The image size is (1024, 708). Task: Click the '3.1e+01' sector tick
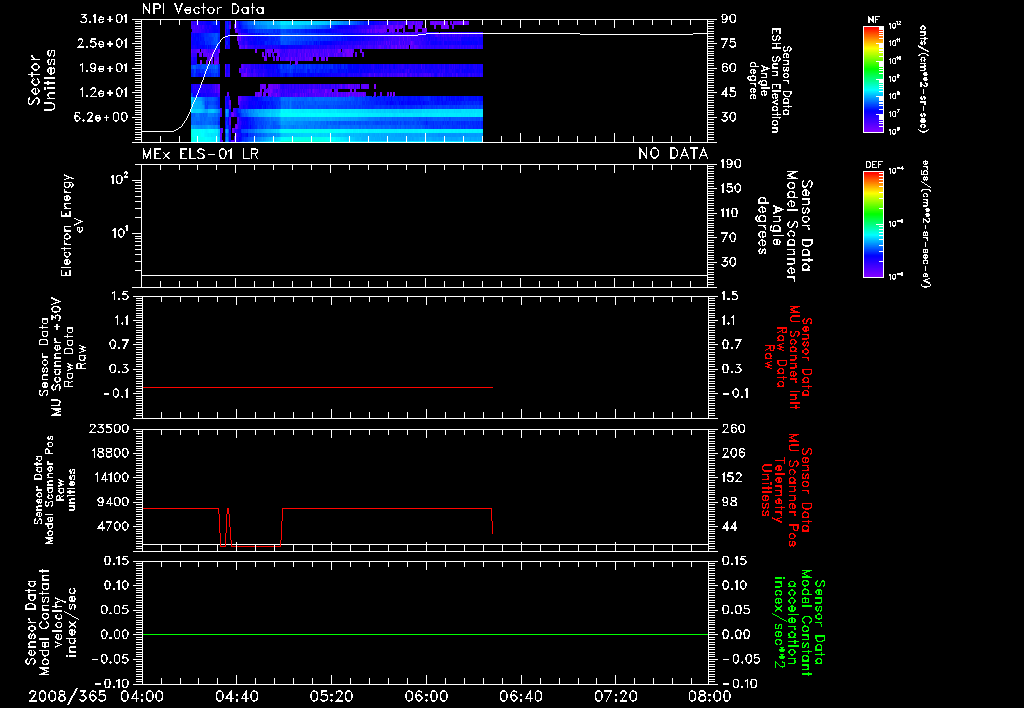tap(104, 19)
